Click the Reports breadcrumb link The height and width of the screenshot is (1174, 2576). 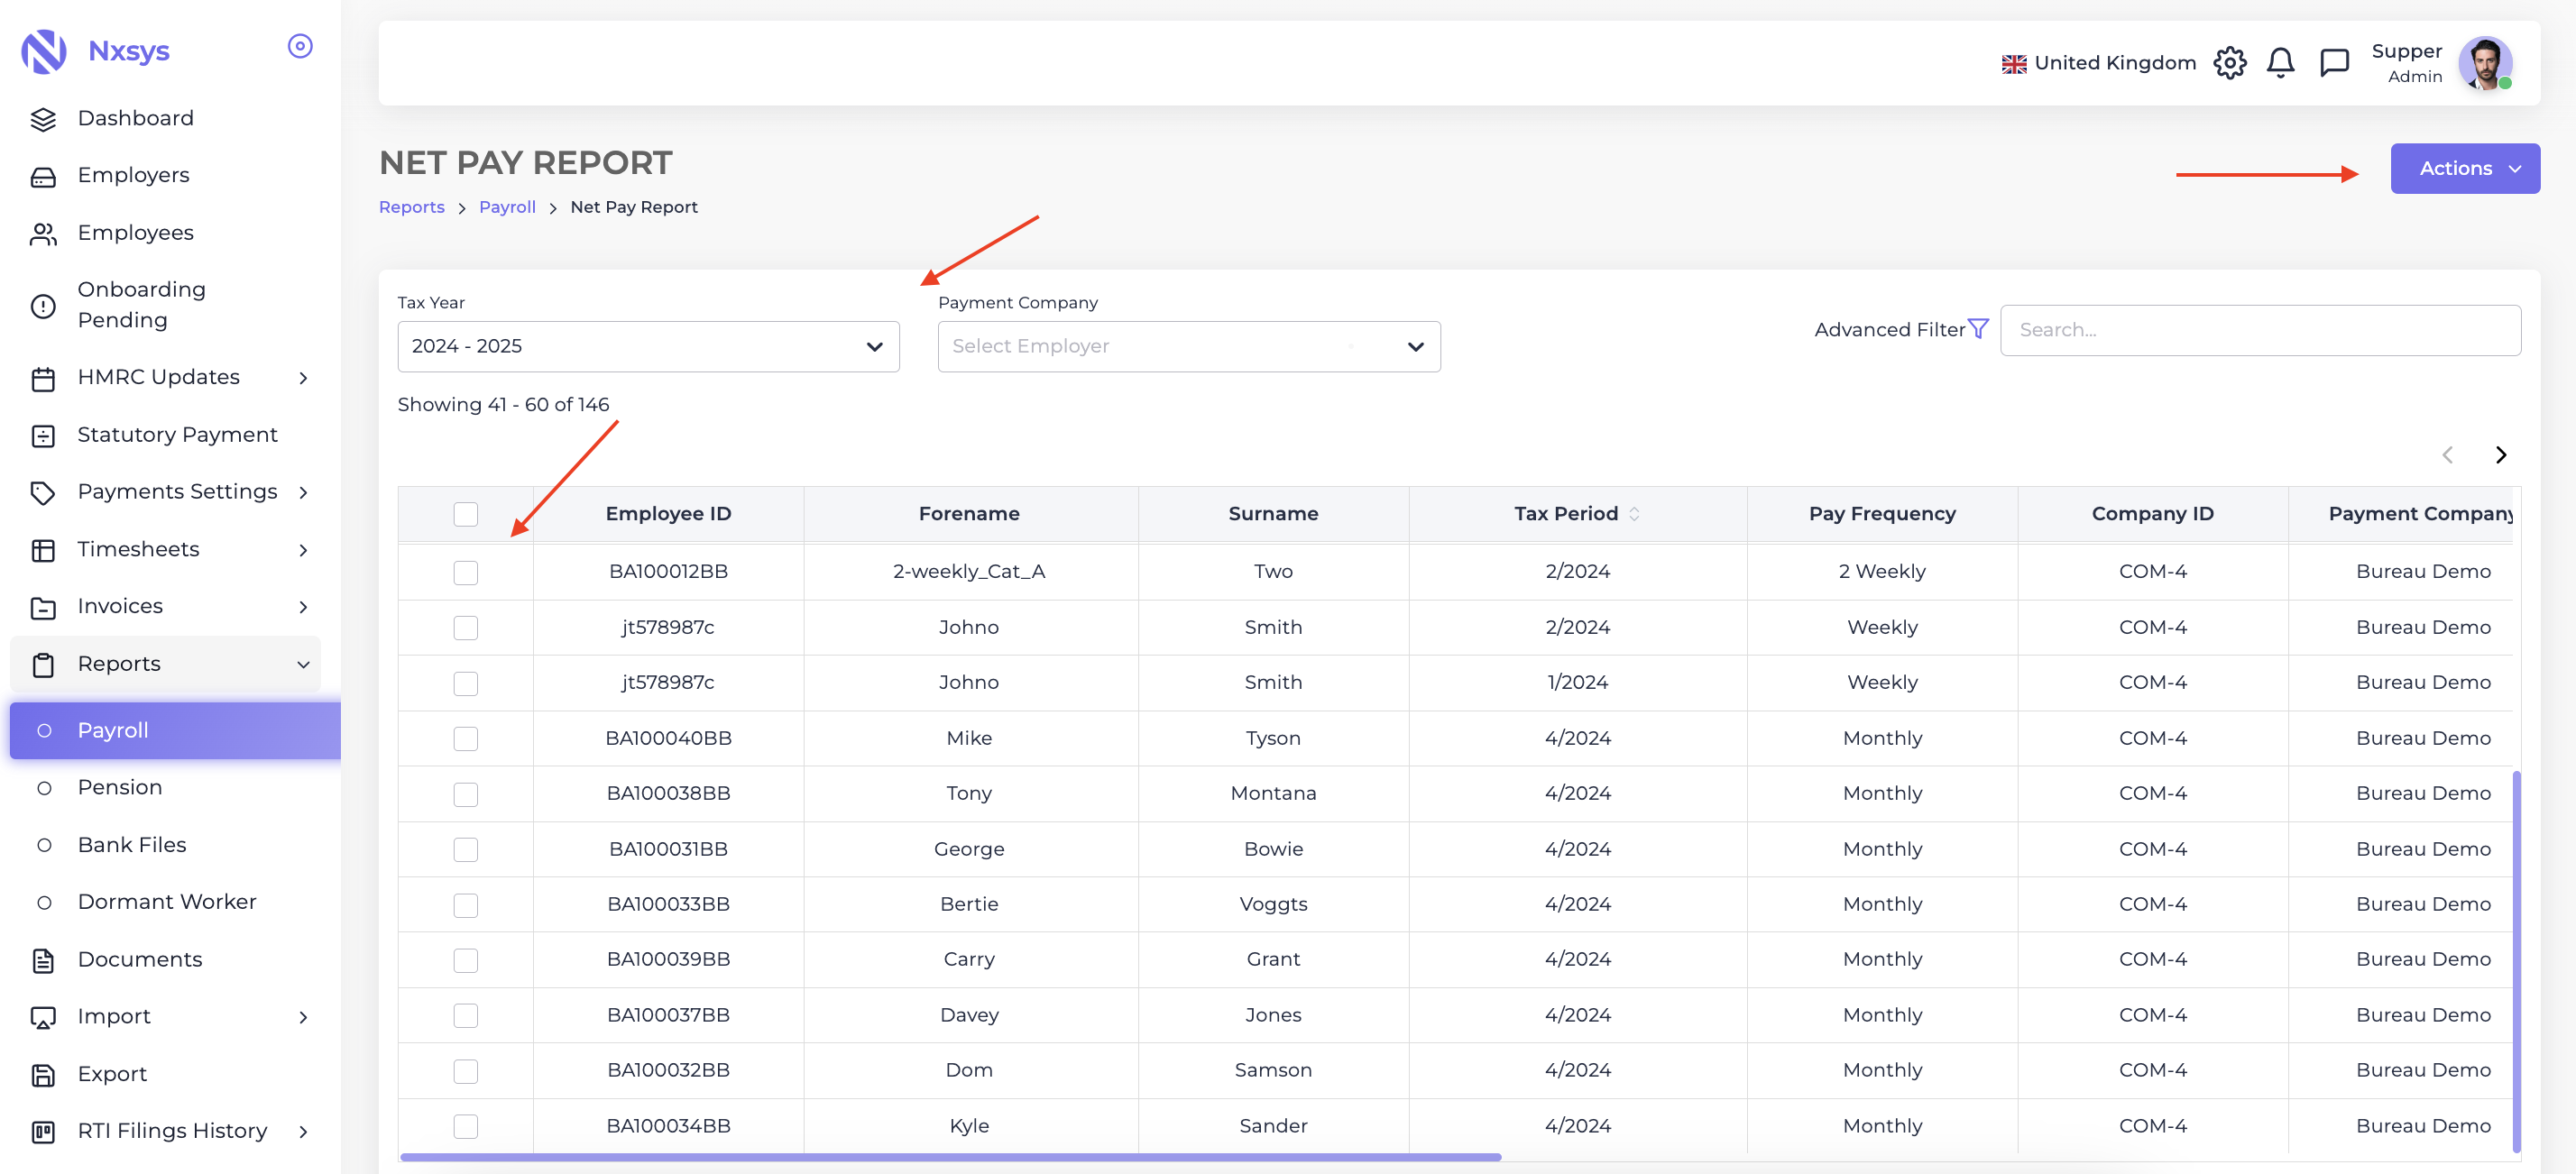pos(411,207)
